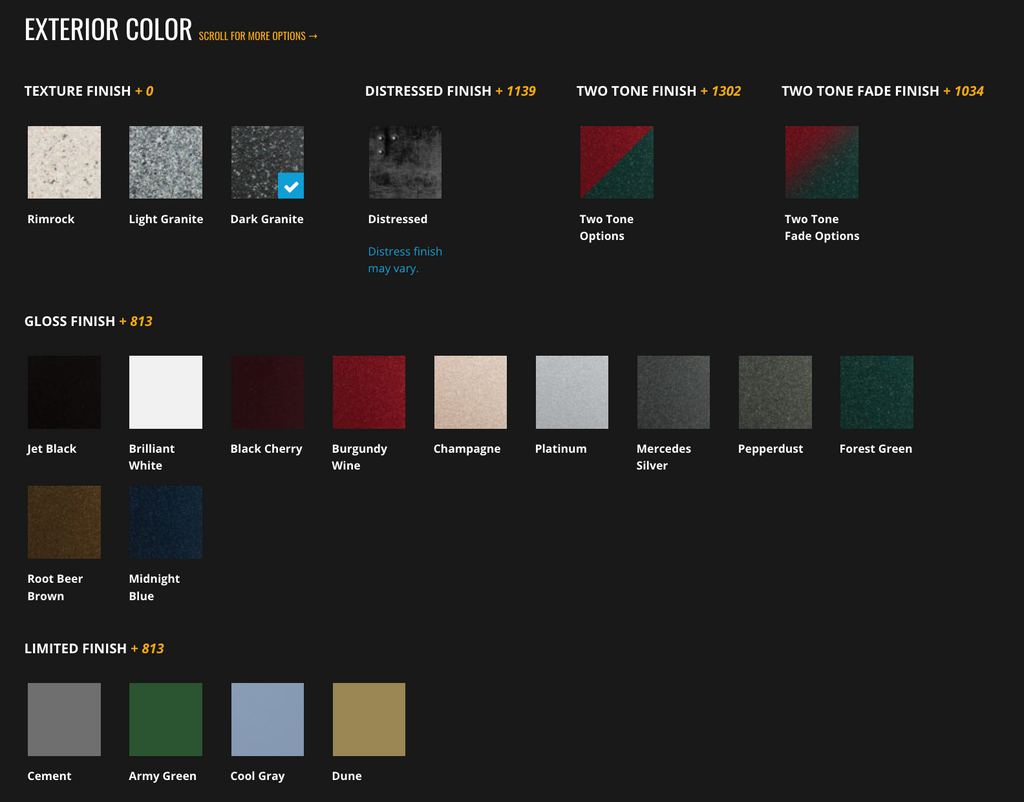Pick the Distressed finish thumbnail
The width and height of the screenshot is (1024, 802).
click(405, 162)
